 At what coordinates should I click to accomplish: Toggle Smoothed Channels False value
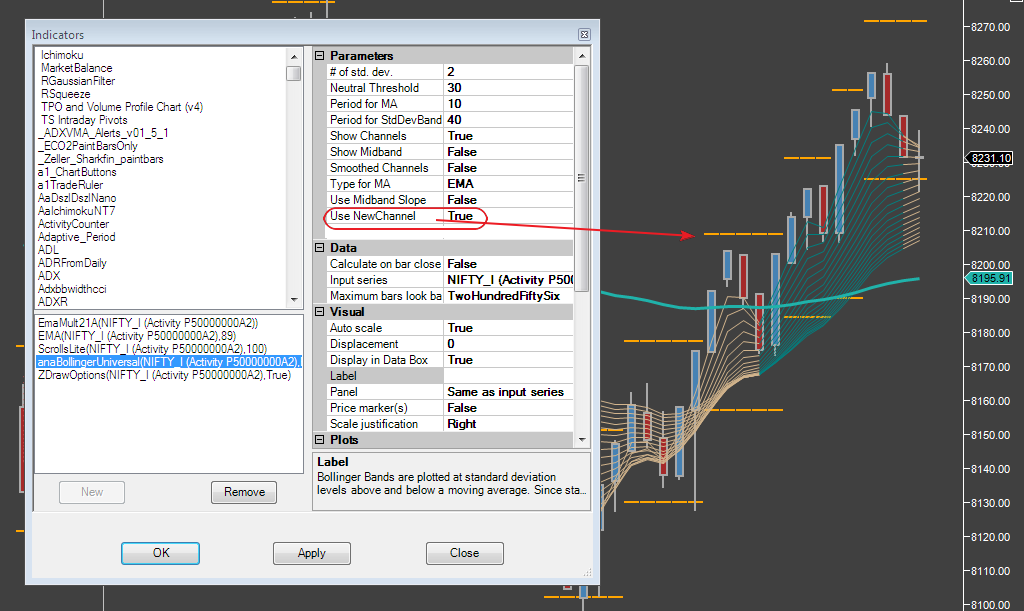click(508, 168)
